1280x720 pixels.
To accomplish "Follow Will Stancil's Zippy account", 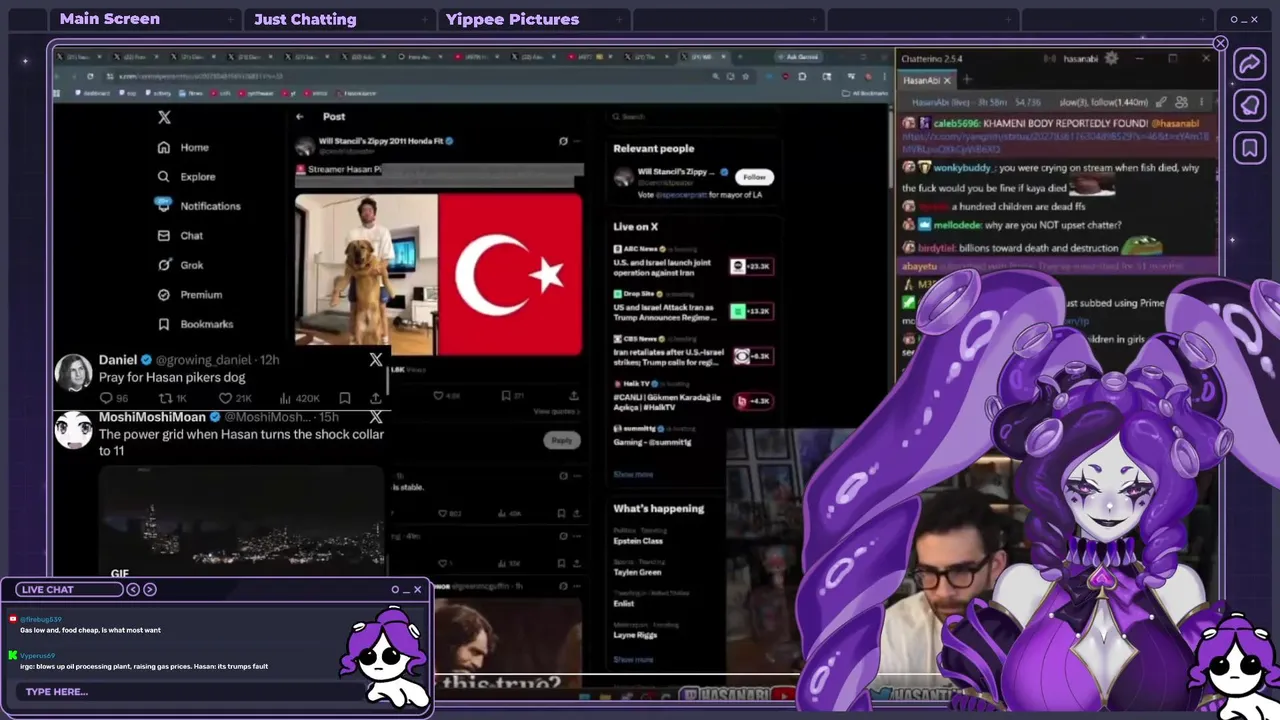I will (754, 177).
